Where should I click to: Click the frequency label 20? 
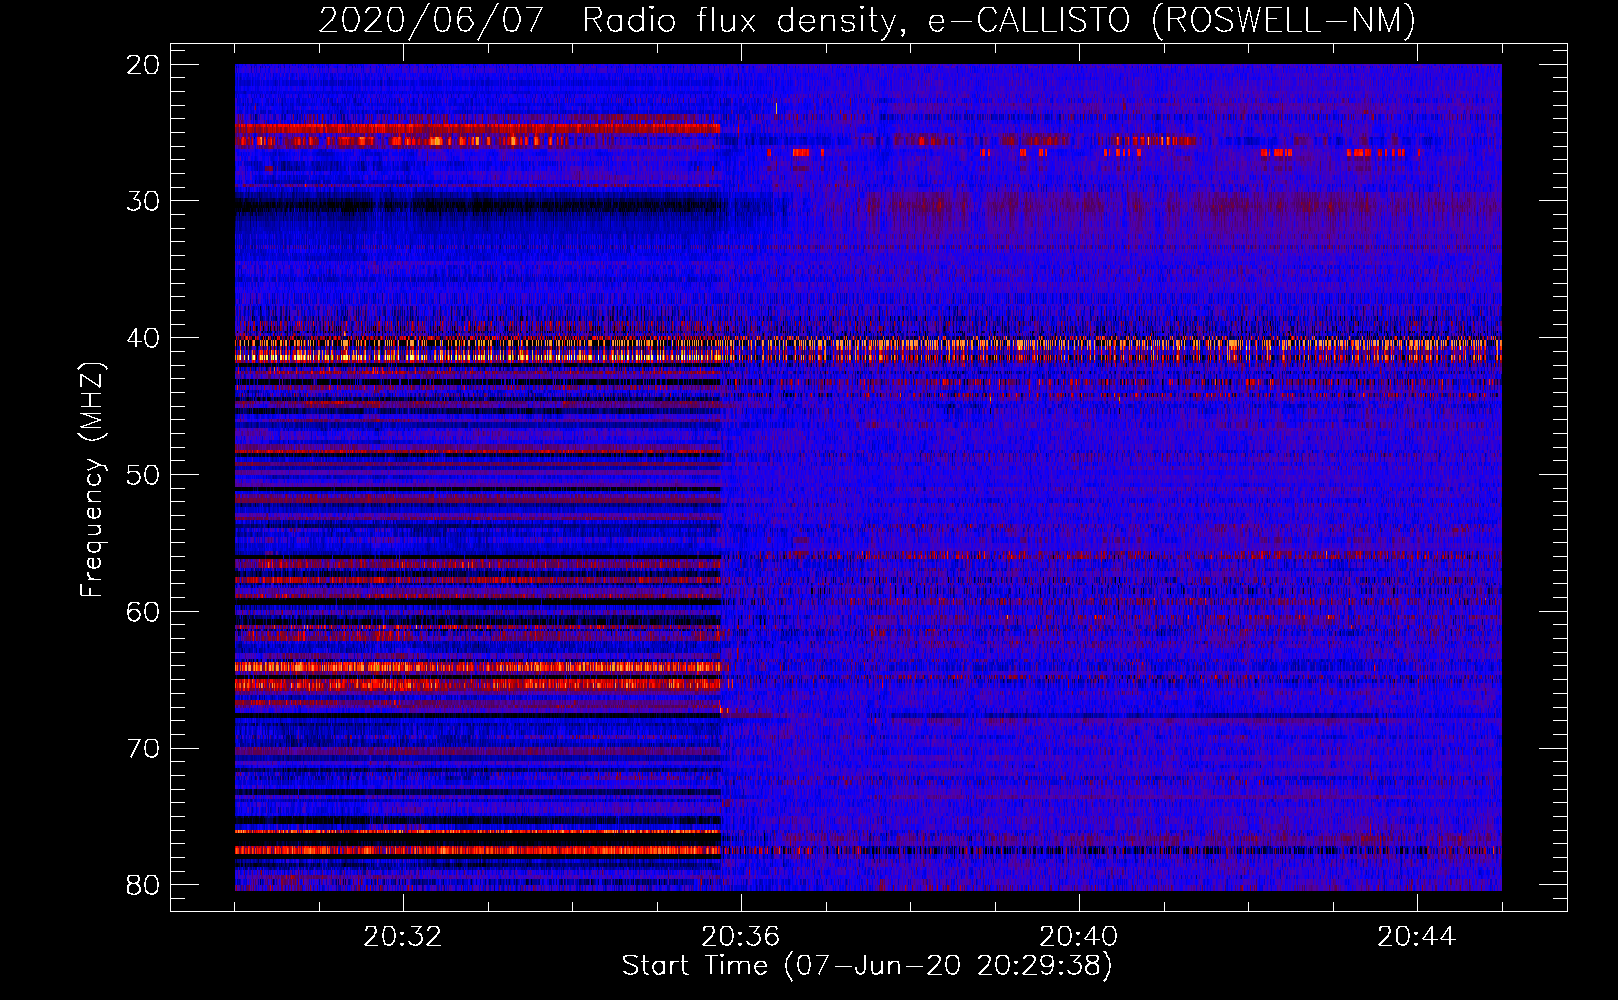tap(144, 65)
